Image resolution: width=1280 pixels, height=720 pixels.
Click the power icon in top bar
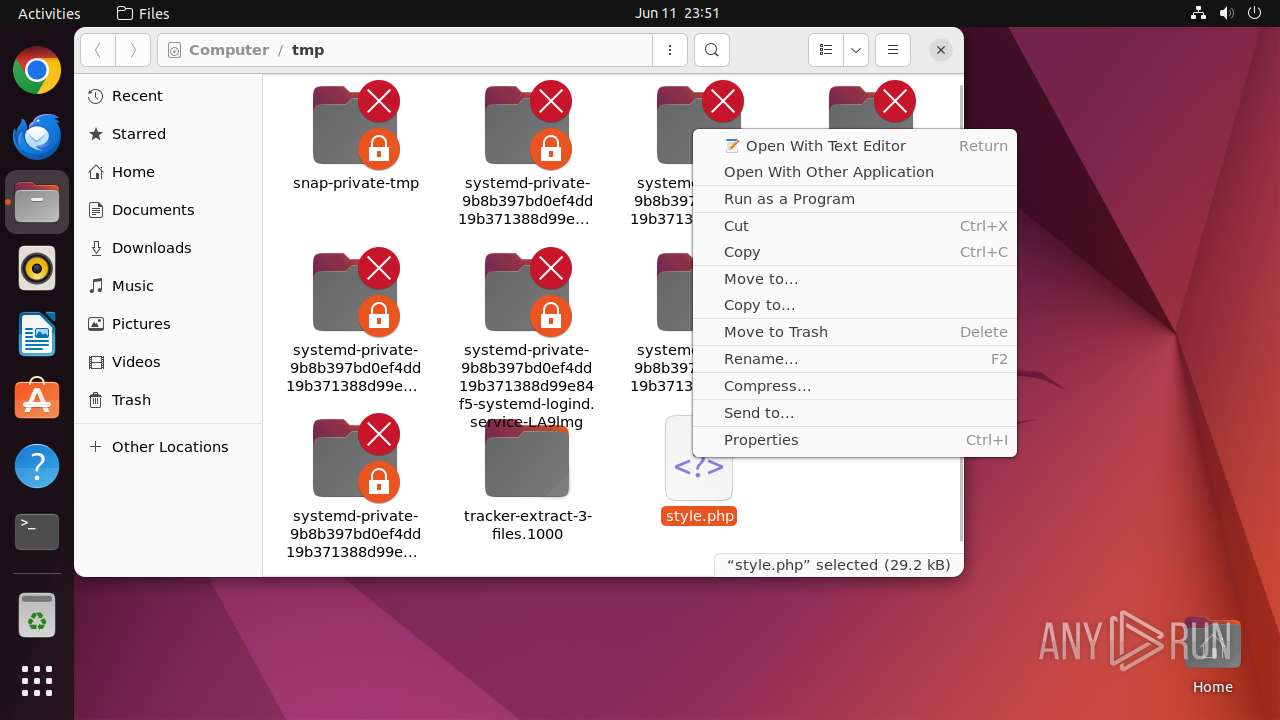point(1254,13)
